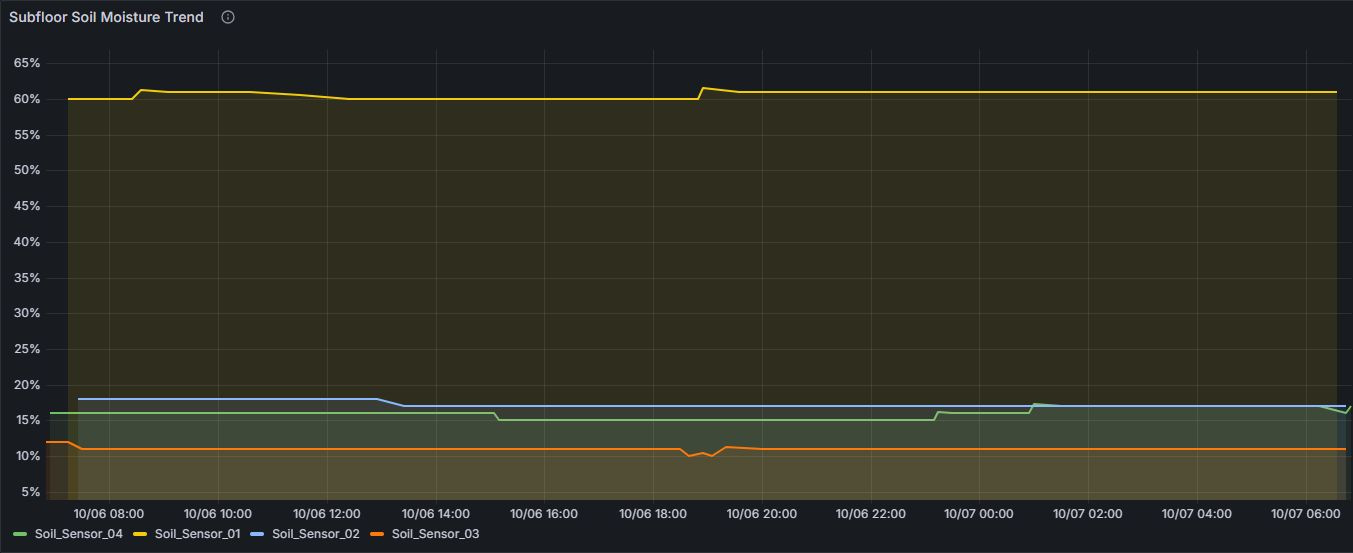Open the Subfloor Soil Moisture Trend panel title
Viewport: 1353px width, 553px height.
pos(106,17)
